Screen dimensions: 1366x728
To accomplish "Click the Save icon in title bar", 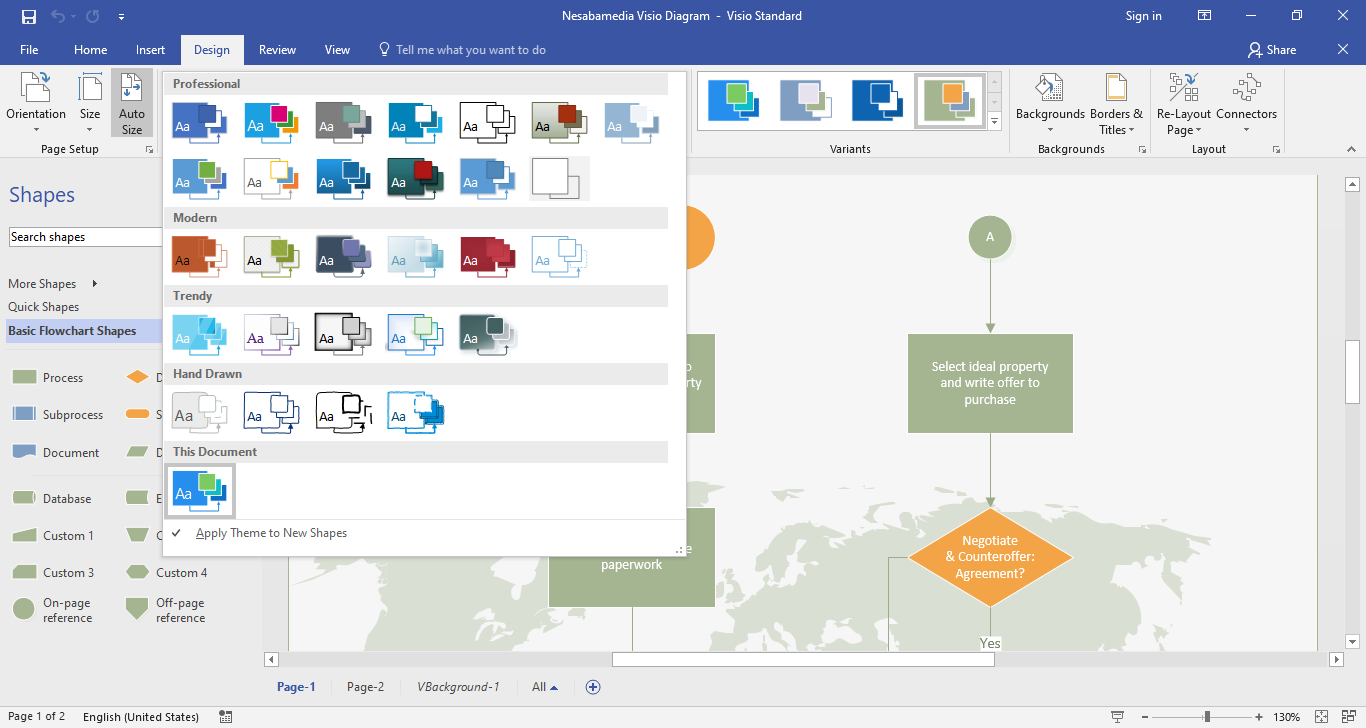I will (29, 16).
